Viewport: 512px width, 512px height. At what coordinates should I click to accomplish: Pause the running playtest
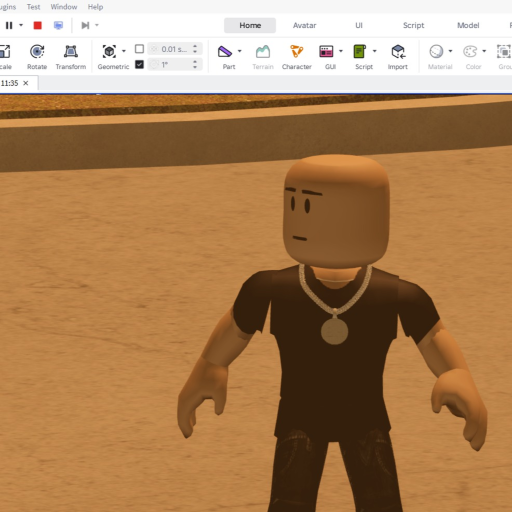pyautogui.click(x=9, y=25)
